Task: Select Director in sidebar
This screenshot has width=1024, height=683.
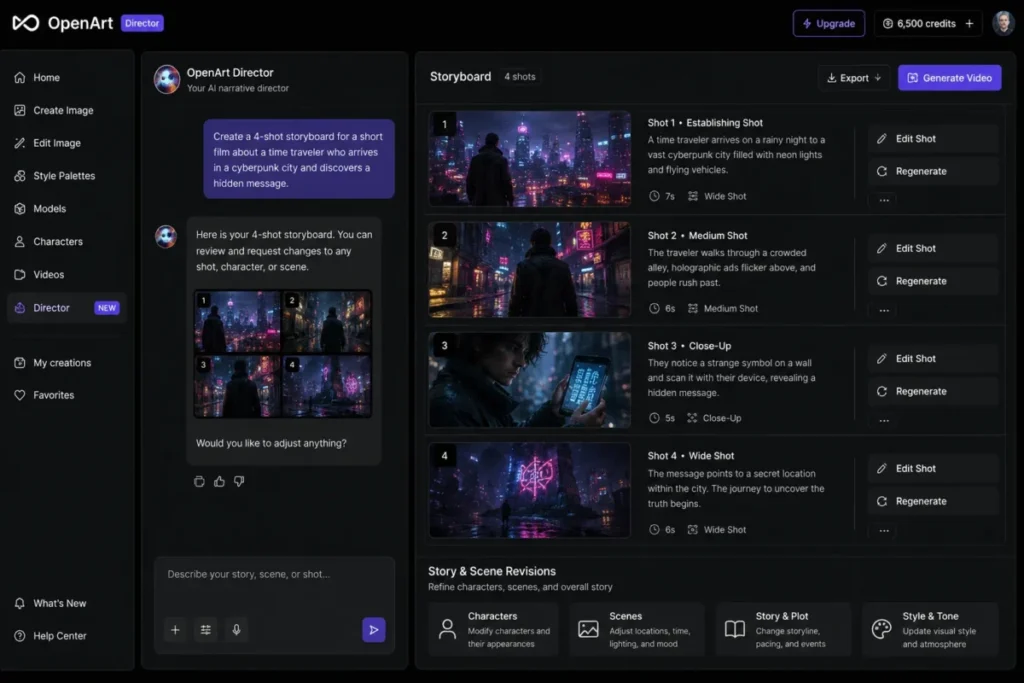Action: point(67,308)
